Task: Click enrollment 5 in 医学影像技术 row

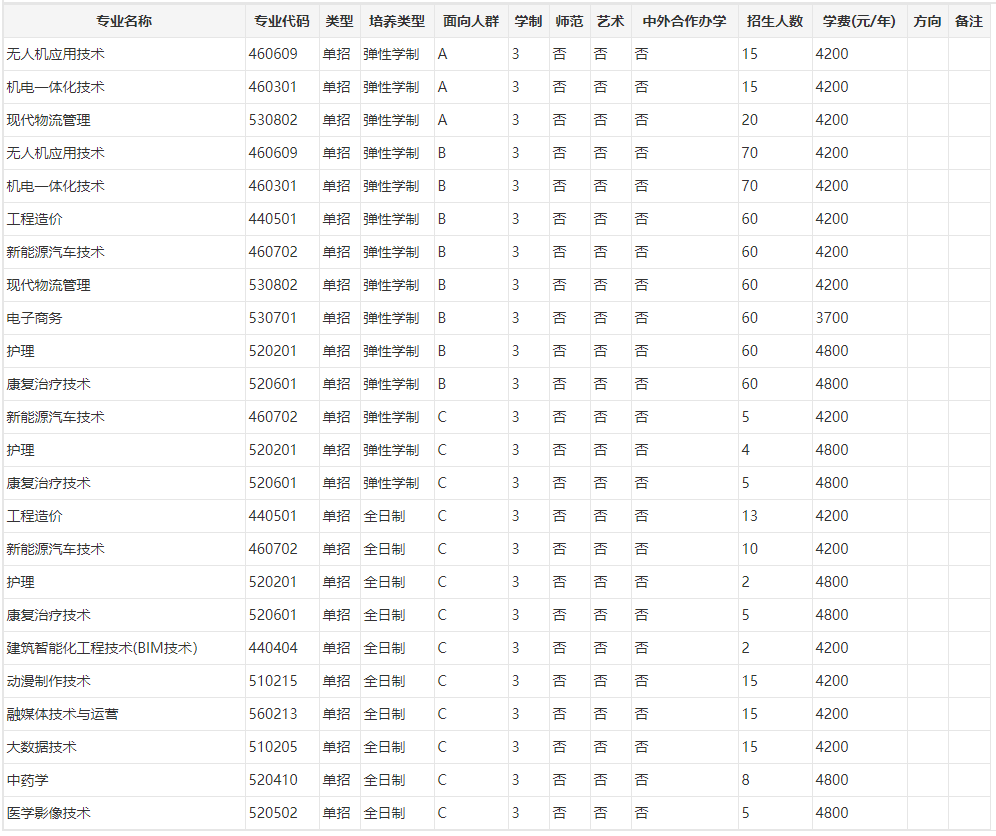Action: (x=746, y=813)
